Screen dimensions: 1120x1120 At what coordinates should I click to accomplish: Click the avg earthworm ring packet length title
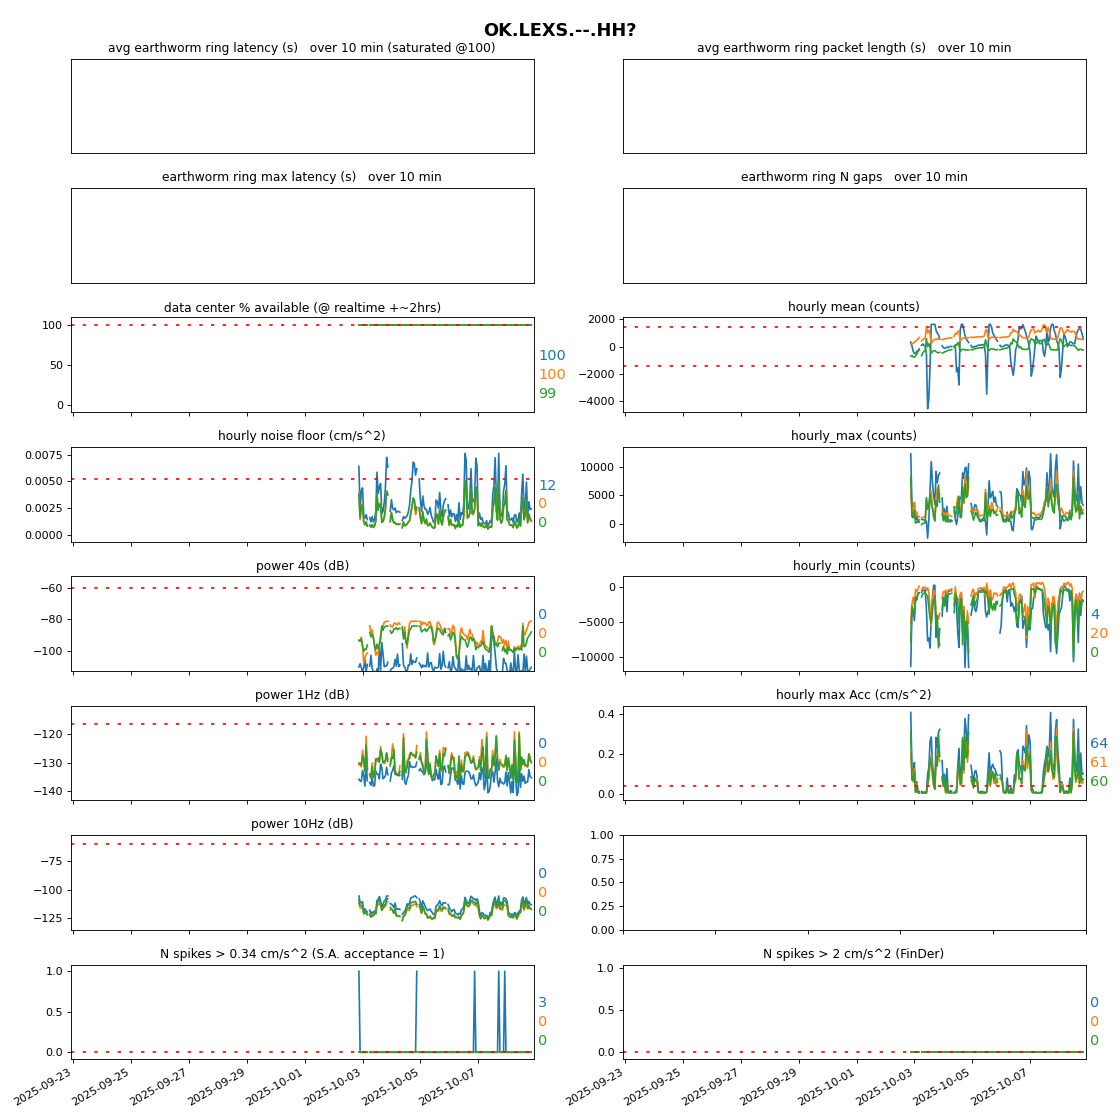[853, 48]
